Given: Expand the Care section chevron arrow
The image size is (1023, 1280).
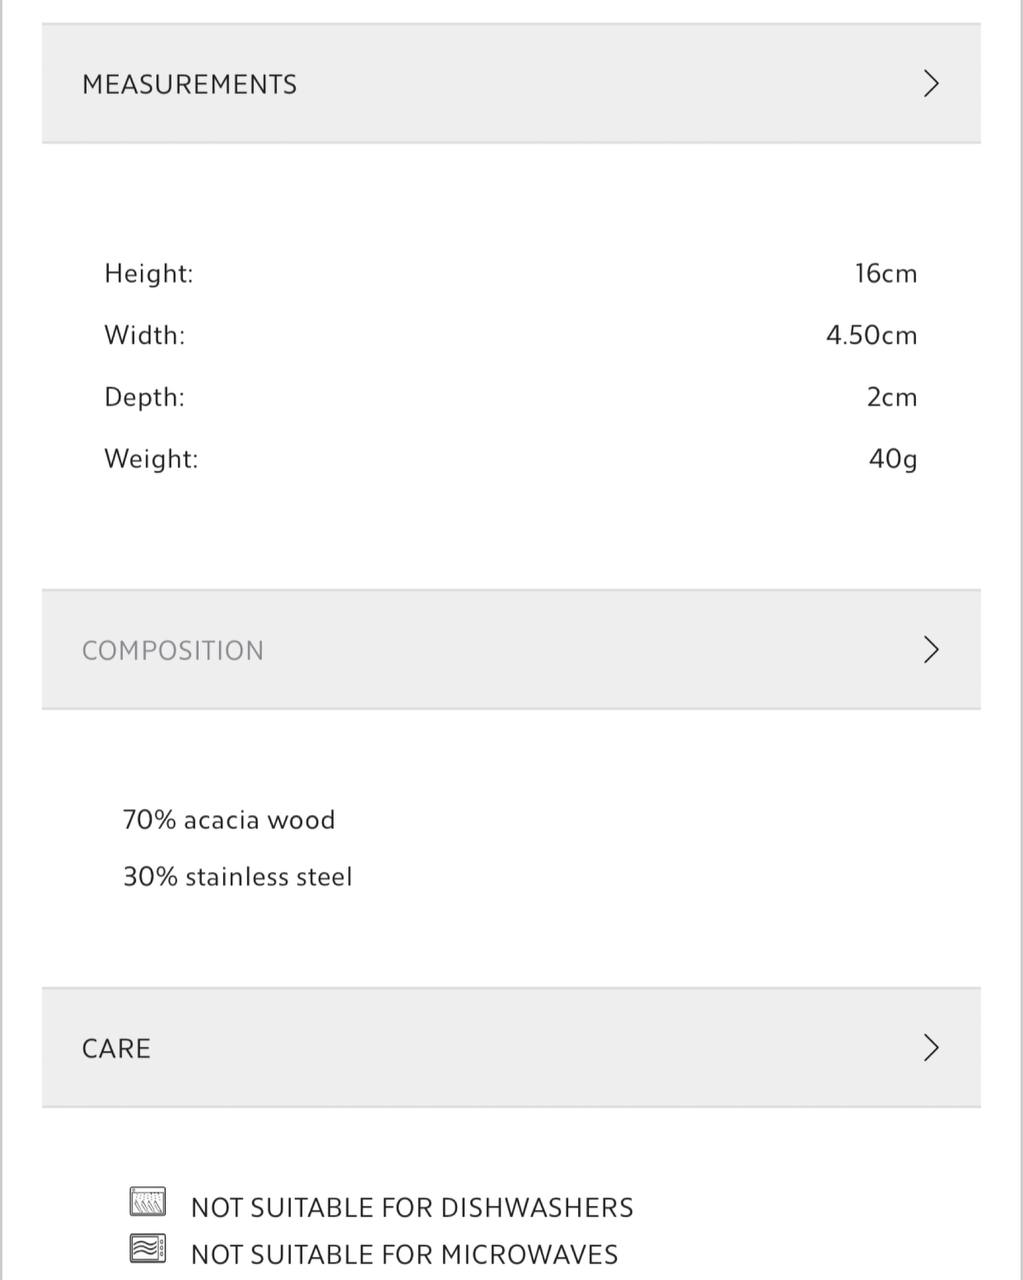Looking at the screenshot, I should coord(930,1048).
